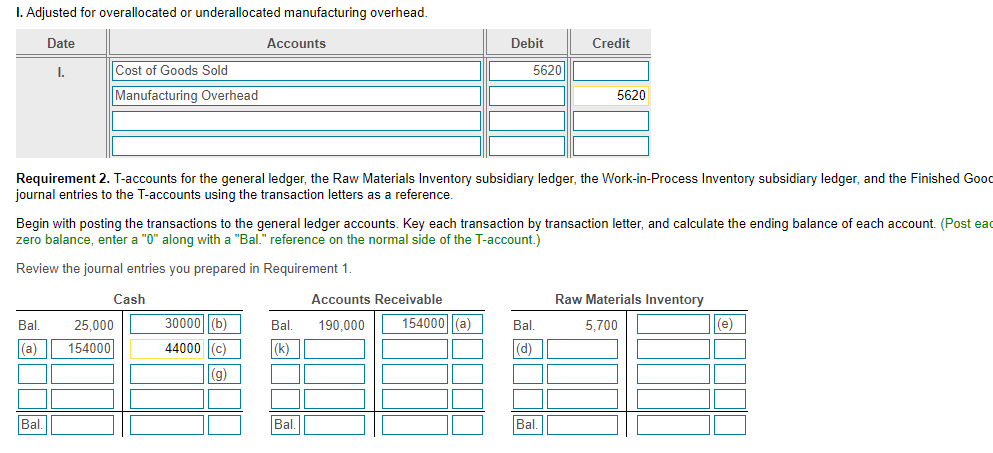Click the Date column header
Screen dimensions: 993x453
pyautogui.click(x=61, y=43)
